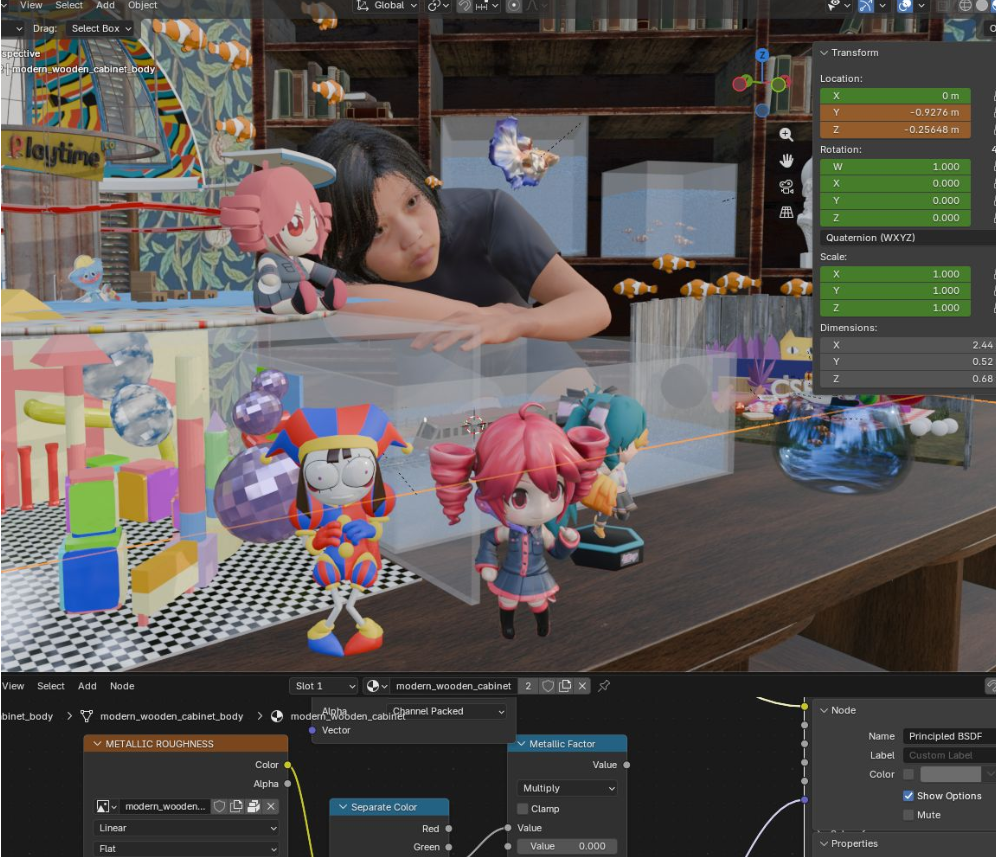
Task: Open the Quaternion (WXYZ) rotation mode dropdown
Action: [x=908, y=237]
